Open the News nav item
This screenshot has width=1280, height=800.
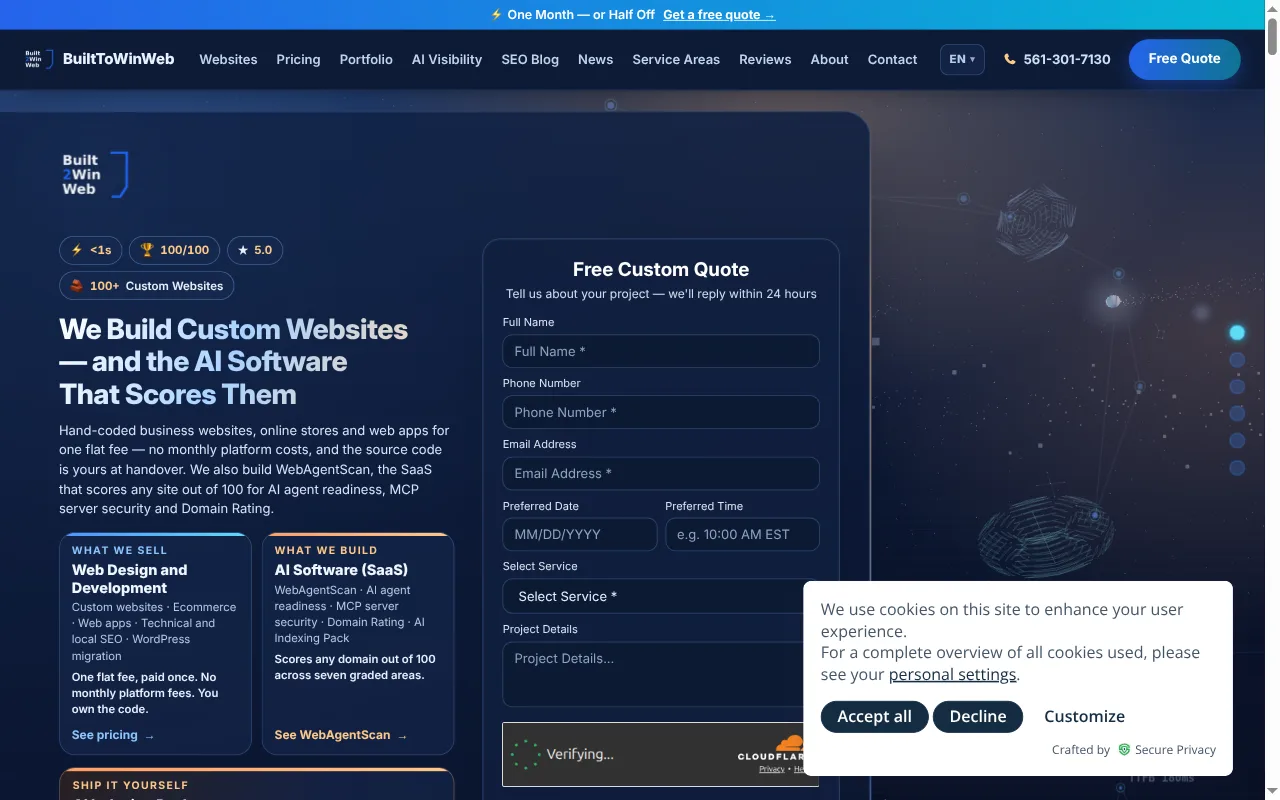pos(595,59)
